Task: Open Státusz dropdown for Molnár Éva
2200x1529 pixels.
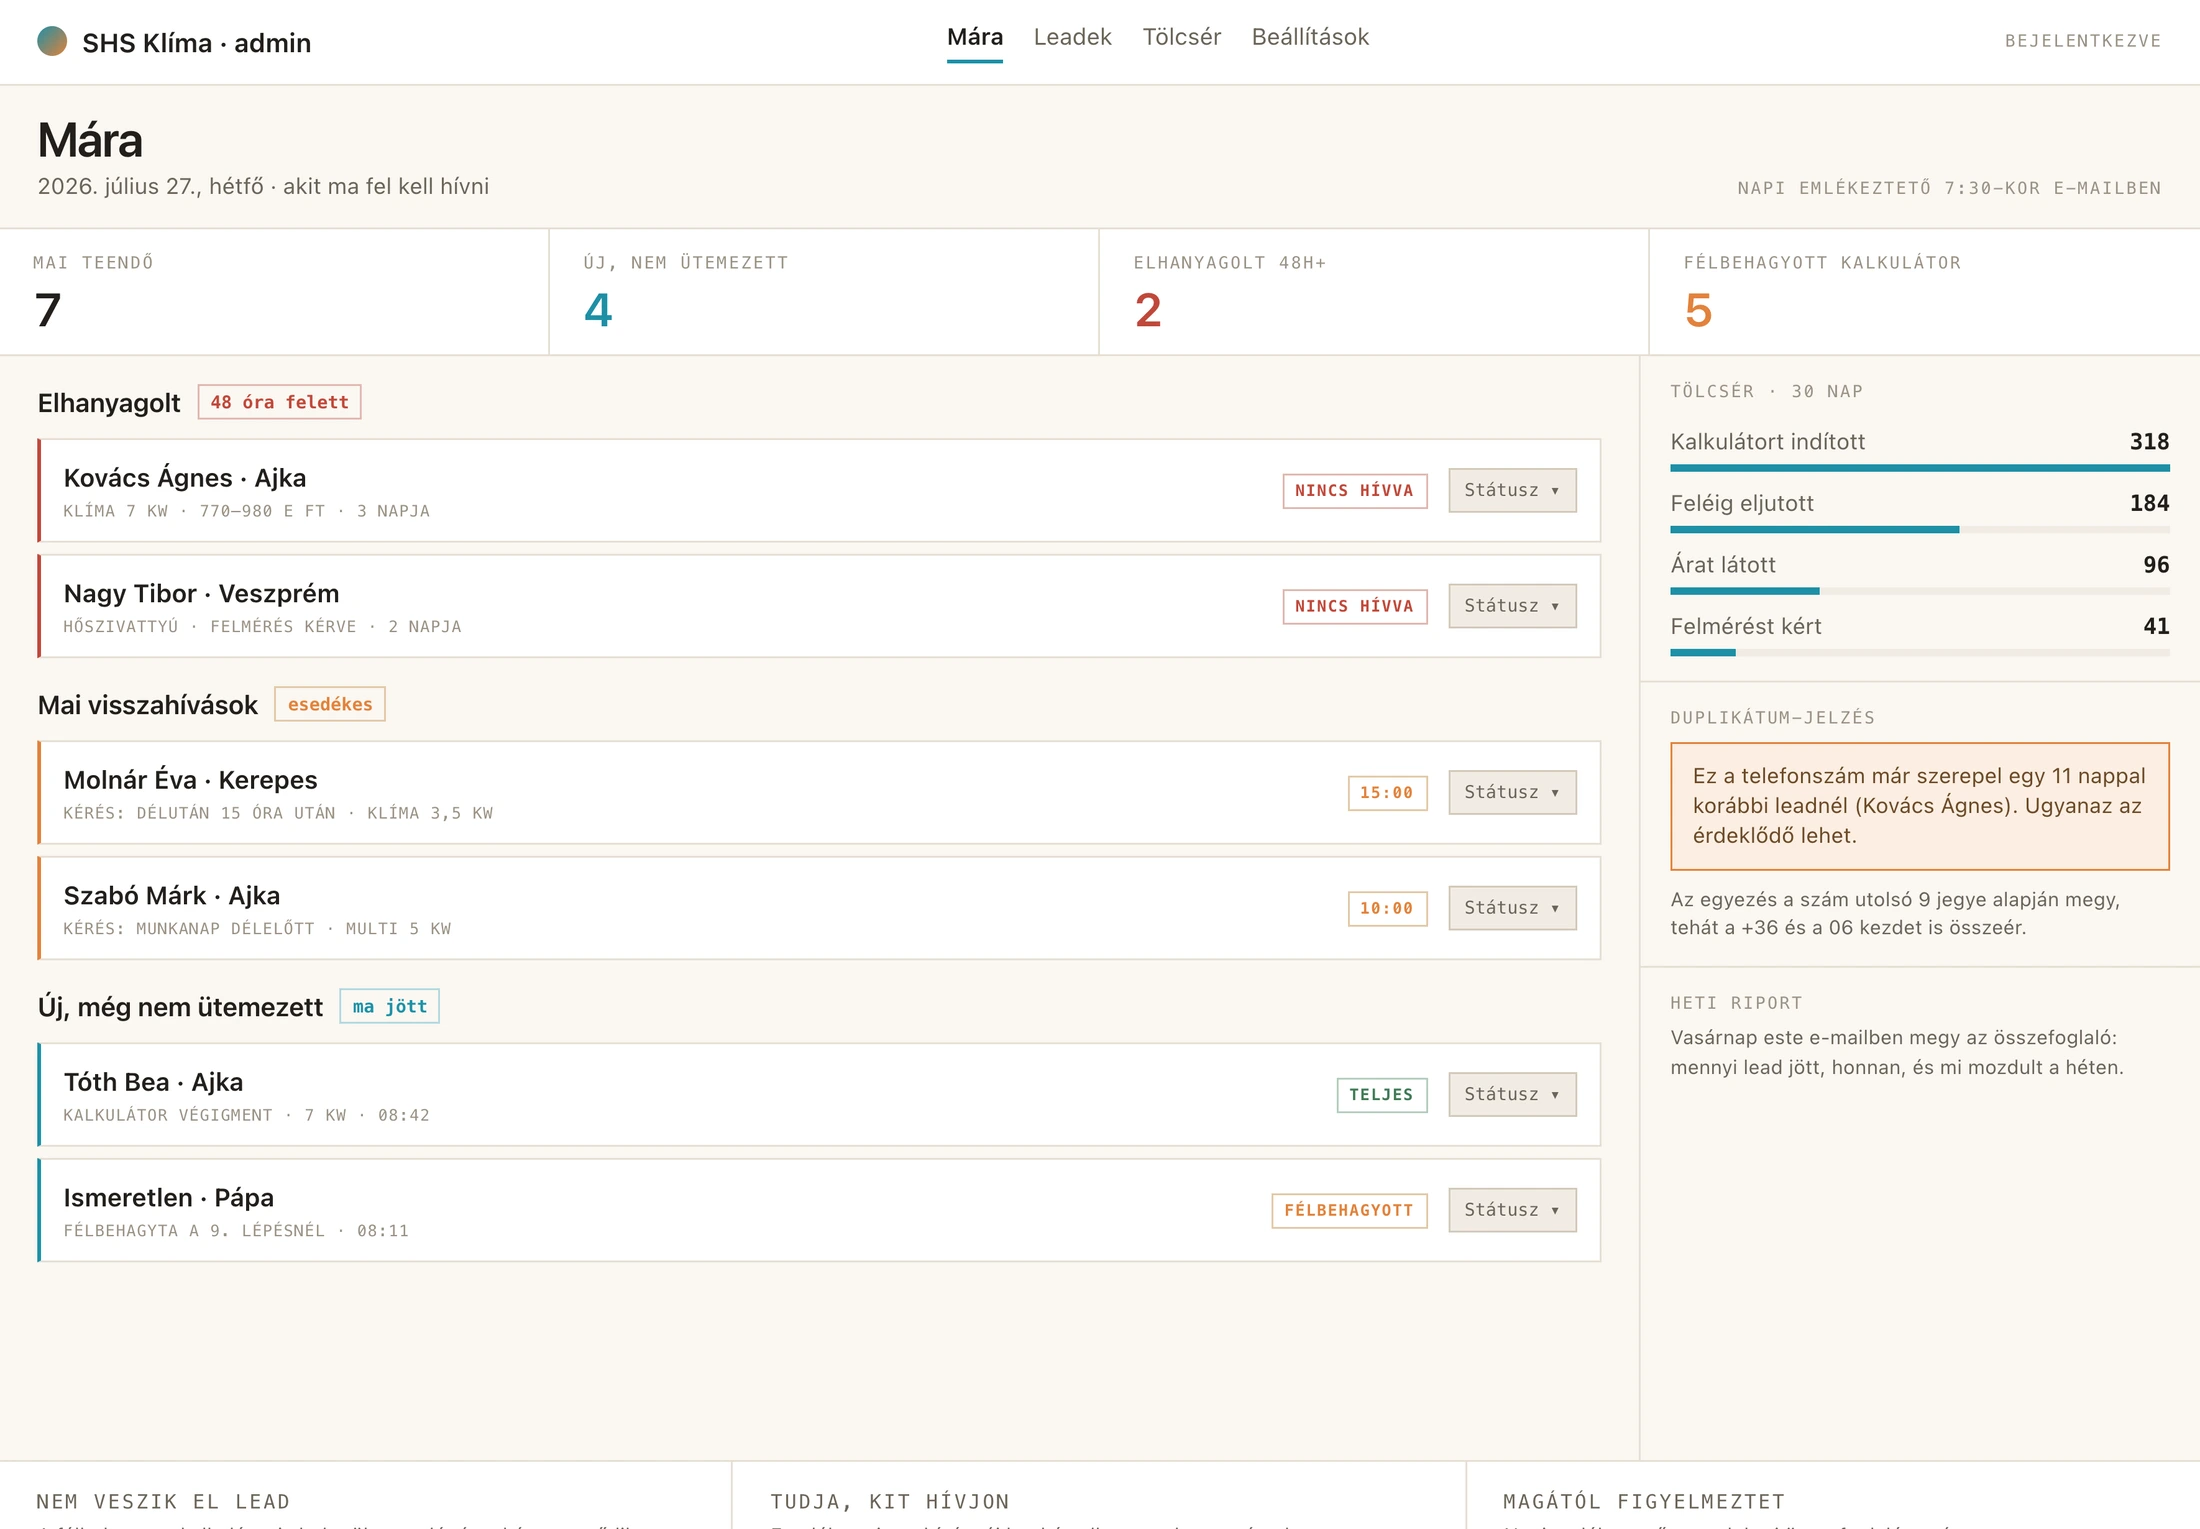Action: (x=1512, y=792)
